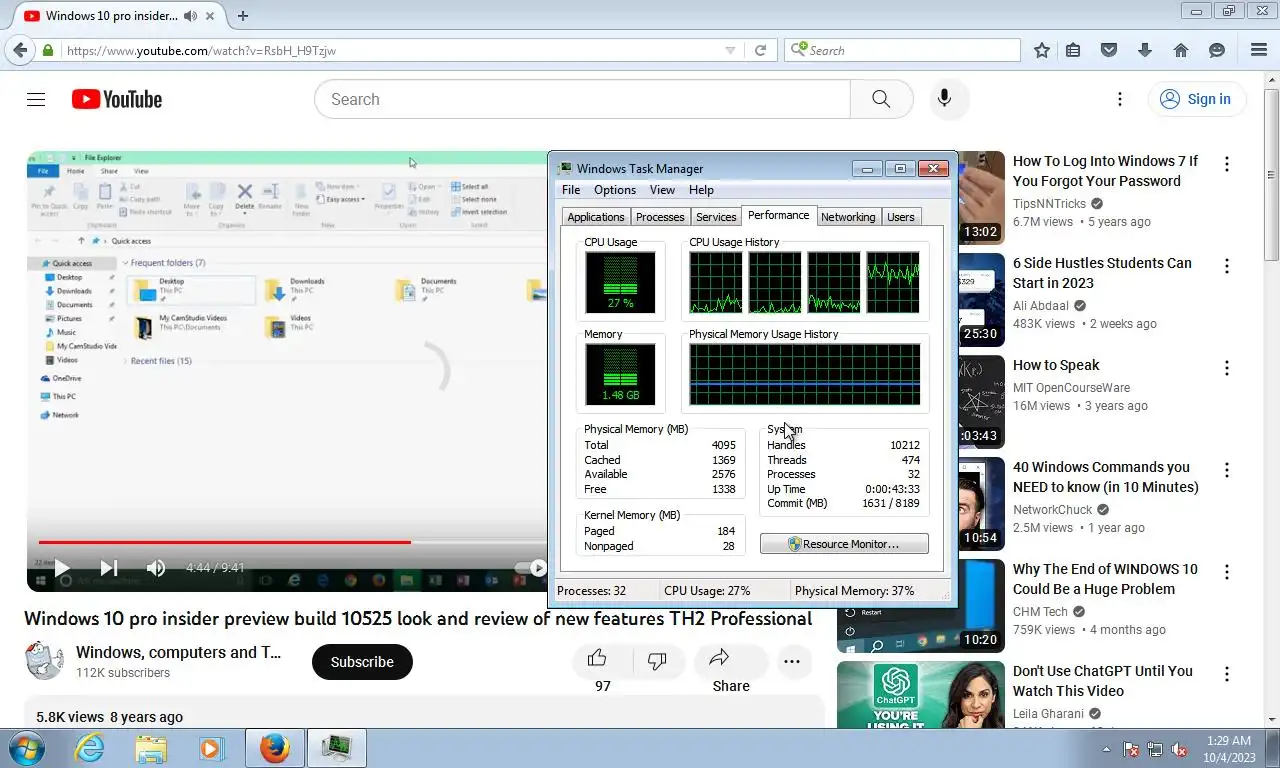Switch to the Processes tab
Viewport: 1280px width, 768px height.
pos(660,217)
